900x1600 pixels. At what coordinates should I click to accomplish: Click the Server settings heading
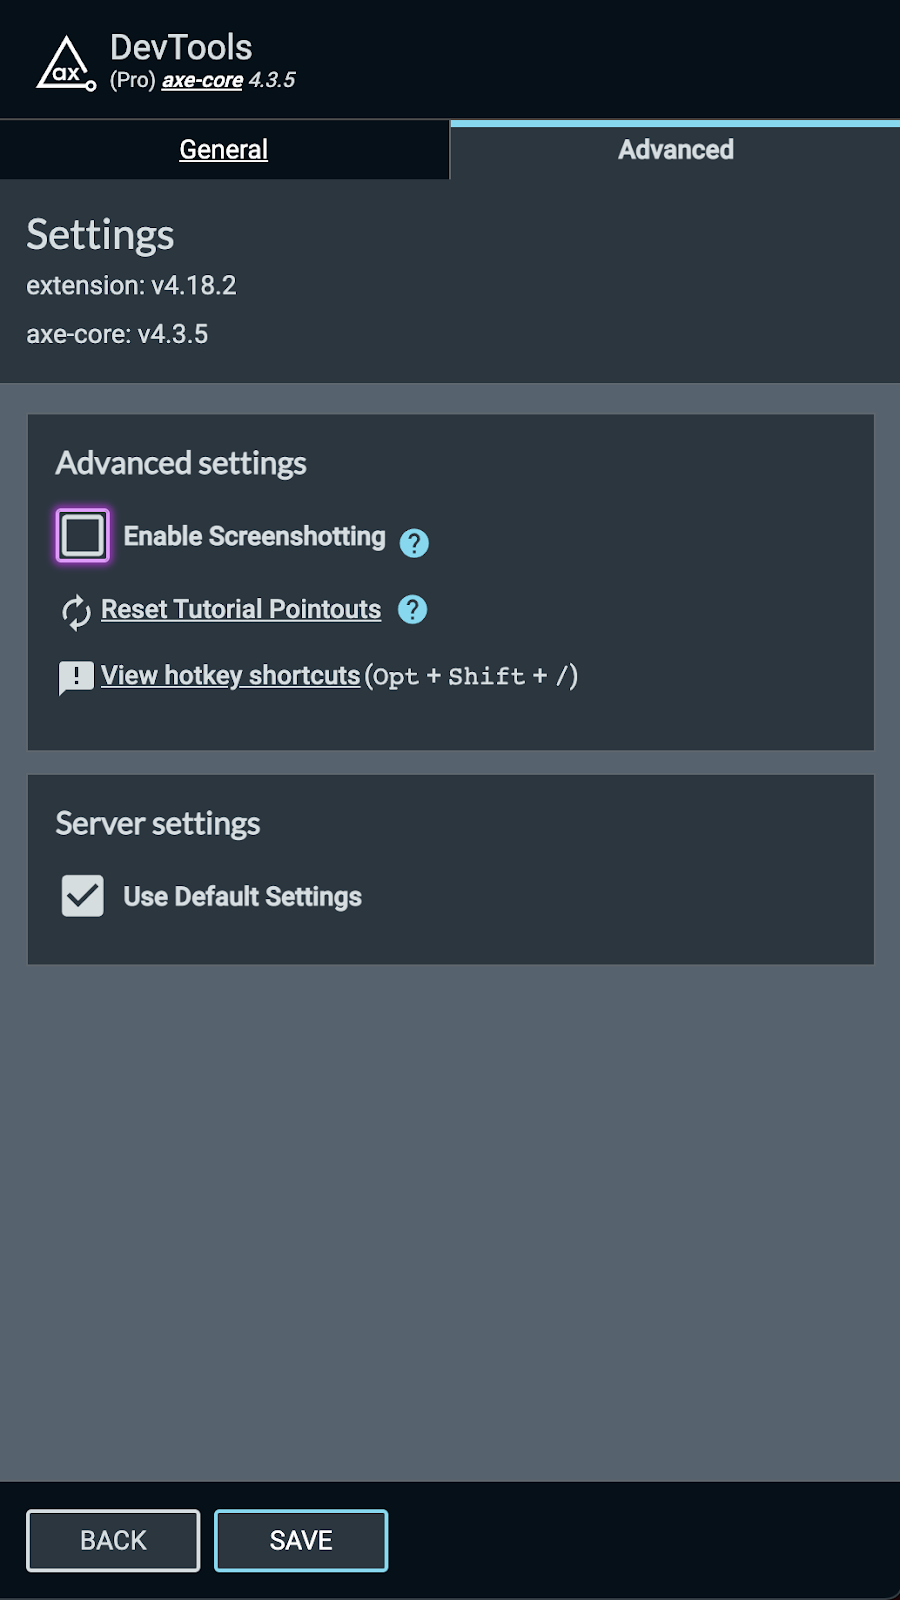158,824
